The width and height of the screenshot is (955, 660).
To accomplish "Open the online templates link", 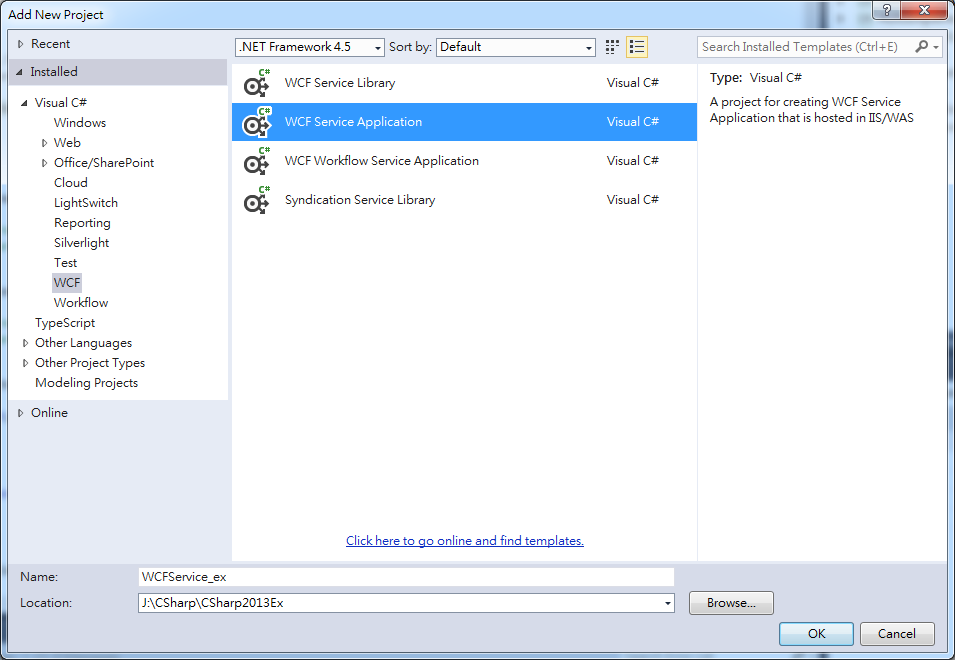I will [x=465, y=541].
